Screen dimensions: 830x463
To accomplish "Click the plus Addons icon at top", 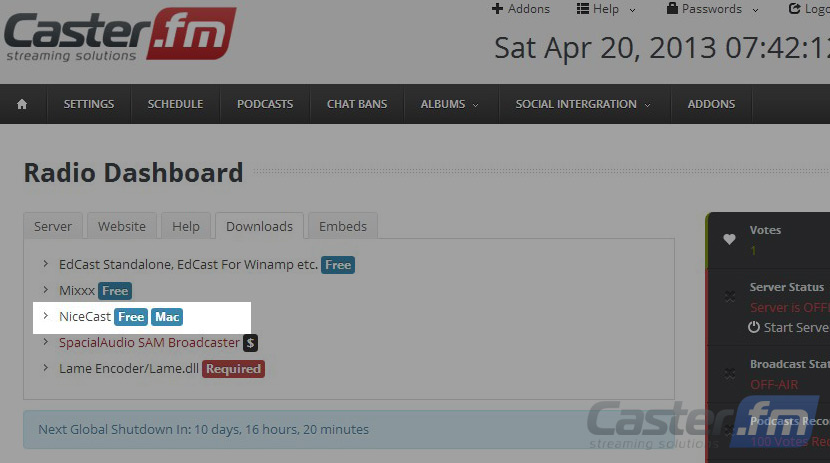I will coord(497,8).
